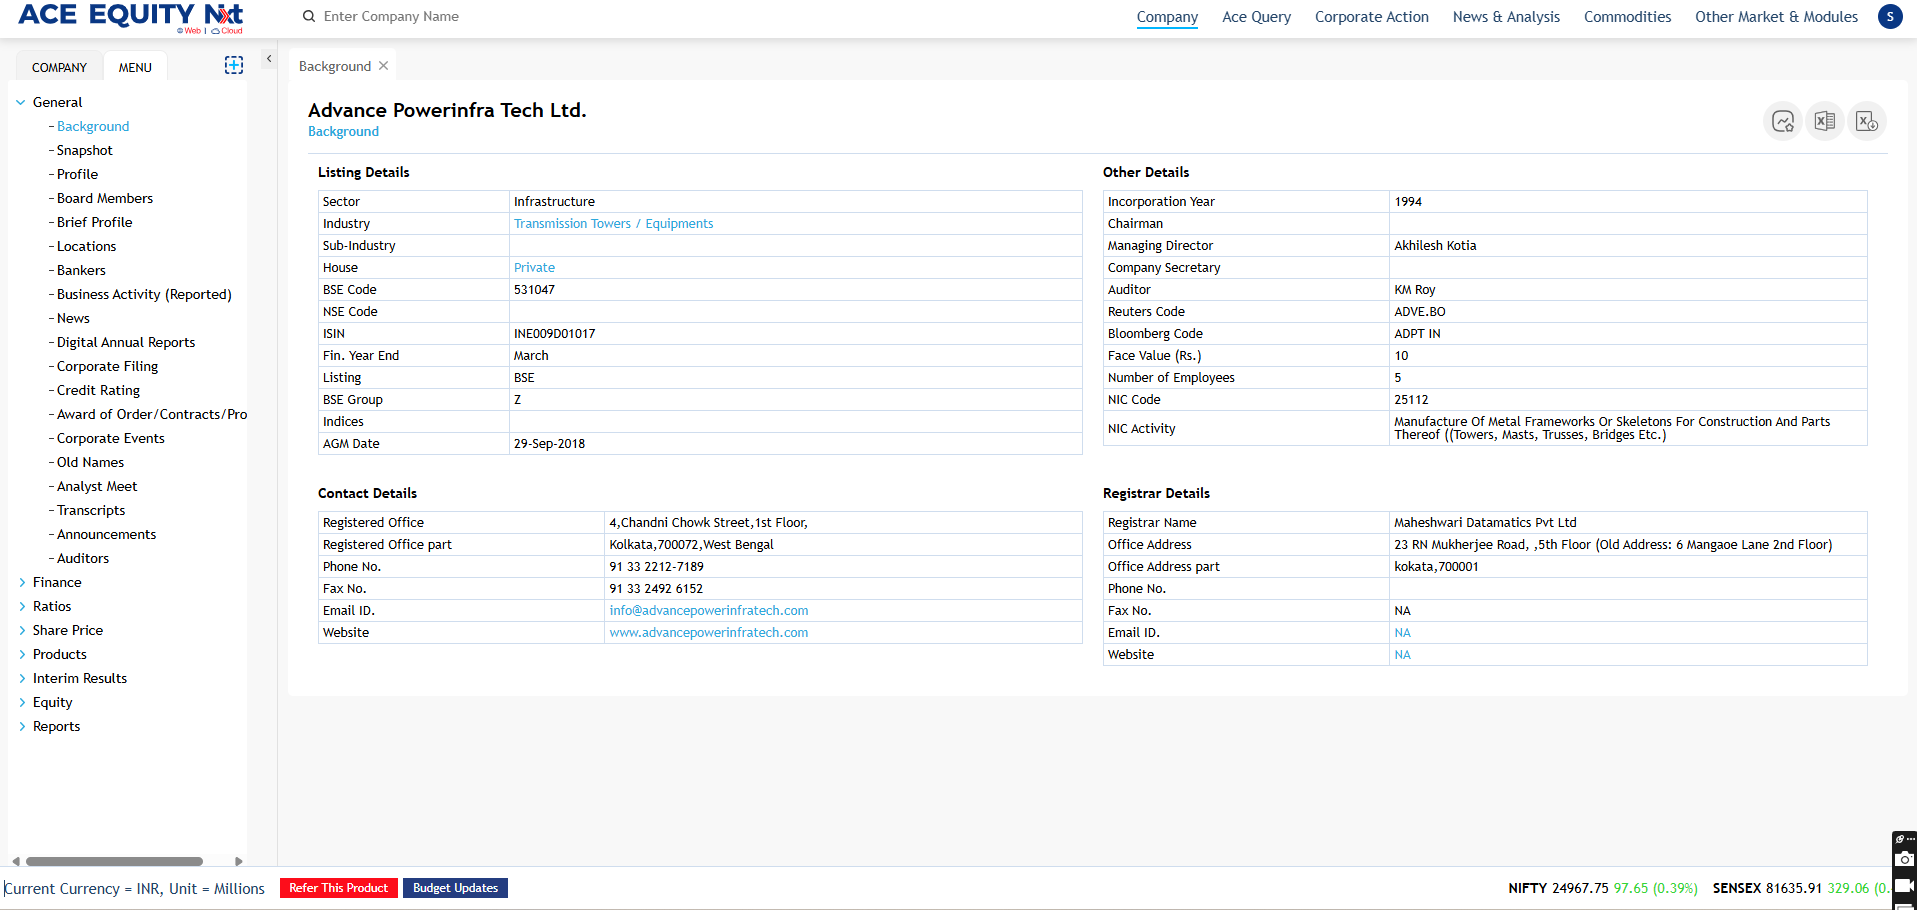1917x910 pixels.
Task: Expand the Interim Results section
Action: pyautogui.click(x=22, y=678)
